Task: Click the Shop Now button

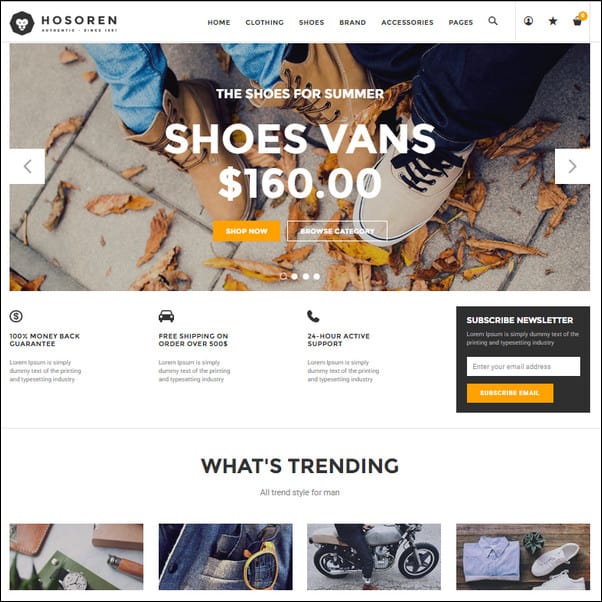Action: [247, 231]
